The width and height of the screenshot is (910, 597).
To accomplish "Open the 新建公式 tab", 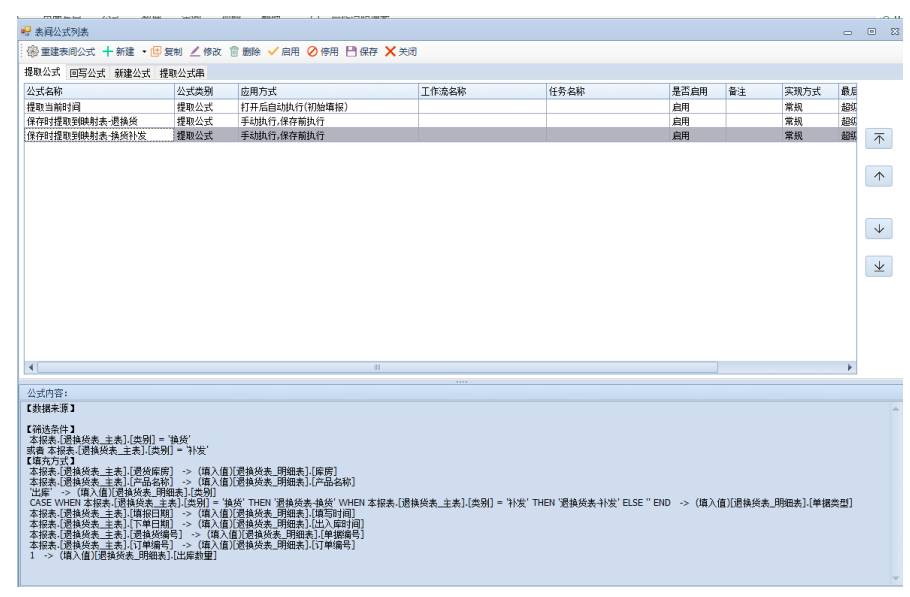I will [132, 73].
